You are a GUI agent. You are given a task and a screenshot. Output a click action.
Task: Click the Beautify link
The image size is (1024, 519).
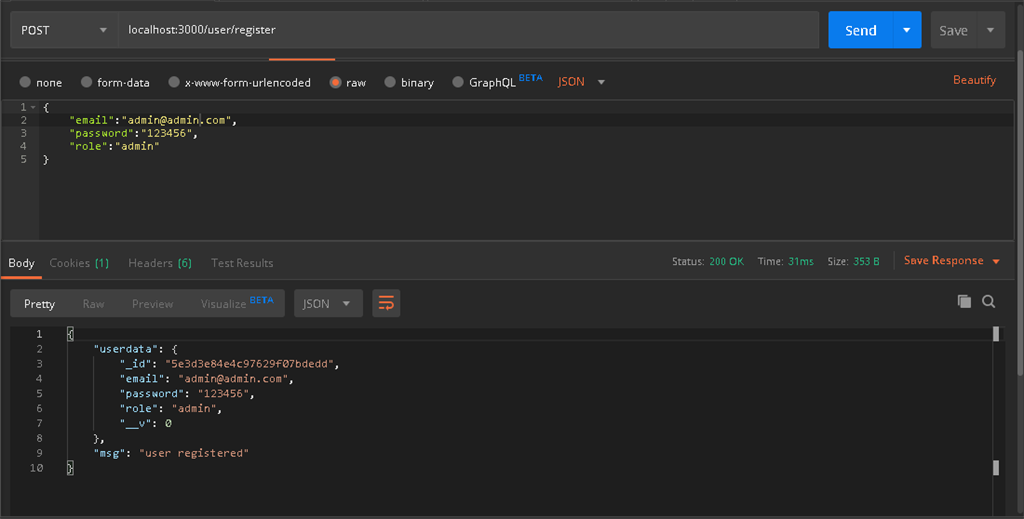(974, 80)
